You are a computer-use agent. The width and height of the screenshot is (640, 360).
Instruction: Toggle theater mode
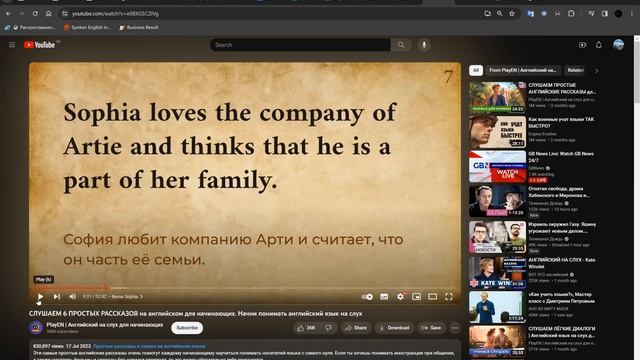433,297
